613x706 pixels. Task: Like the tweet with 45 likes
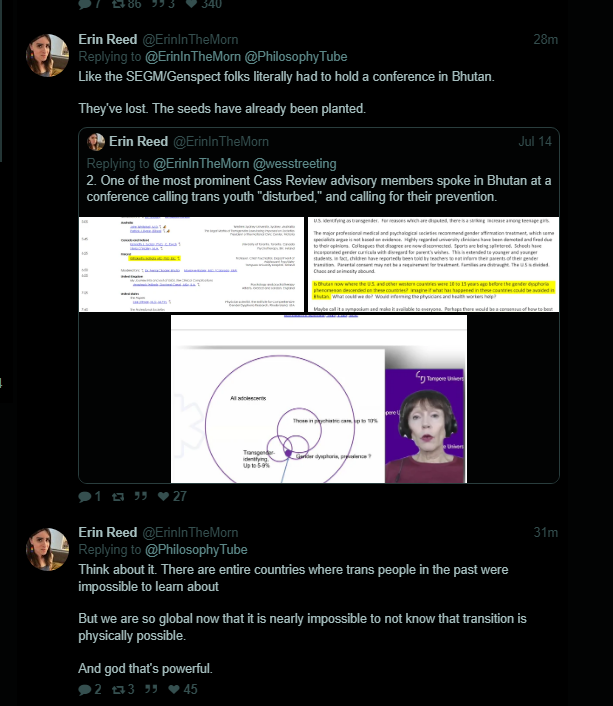coord(173,689)
